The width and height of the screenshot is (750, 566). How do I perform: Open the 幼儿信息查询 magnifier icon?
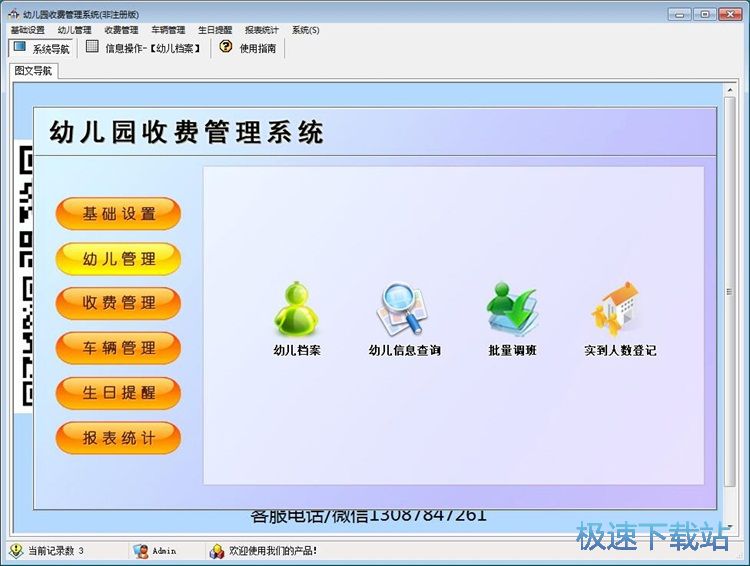(402, 309)
